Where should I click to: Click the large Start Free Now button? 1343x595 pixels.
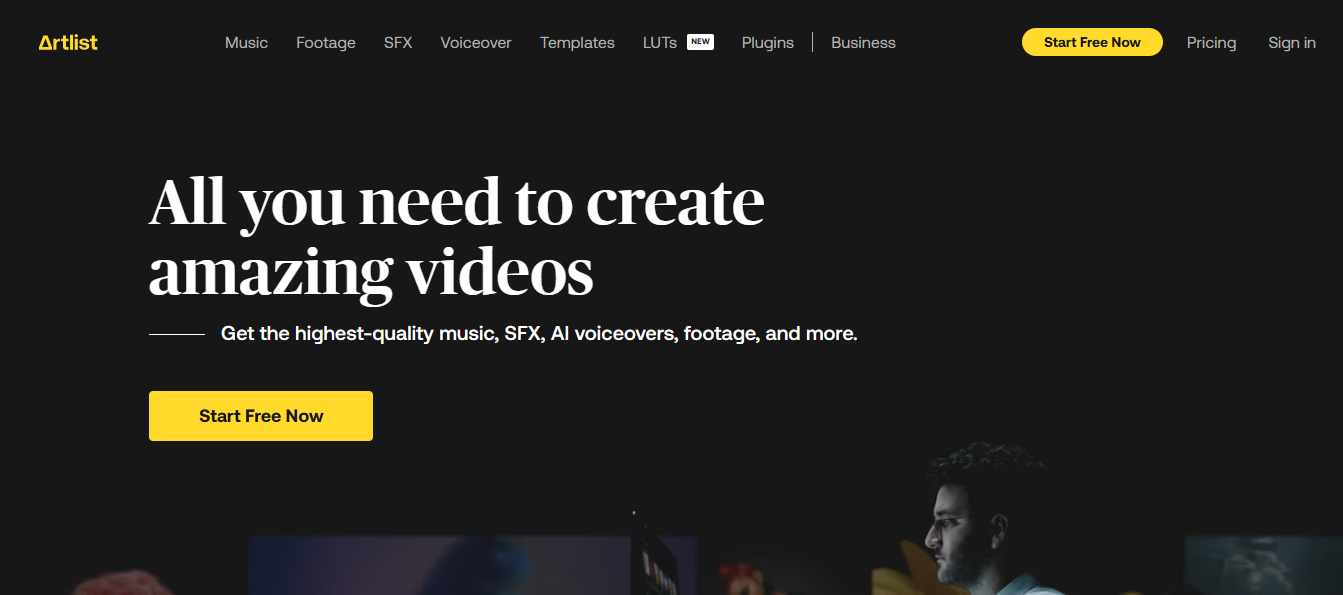(x=261, y=416)
